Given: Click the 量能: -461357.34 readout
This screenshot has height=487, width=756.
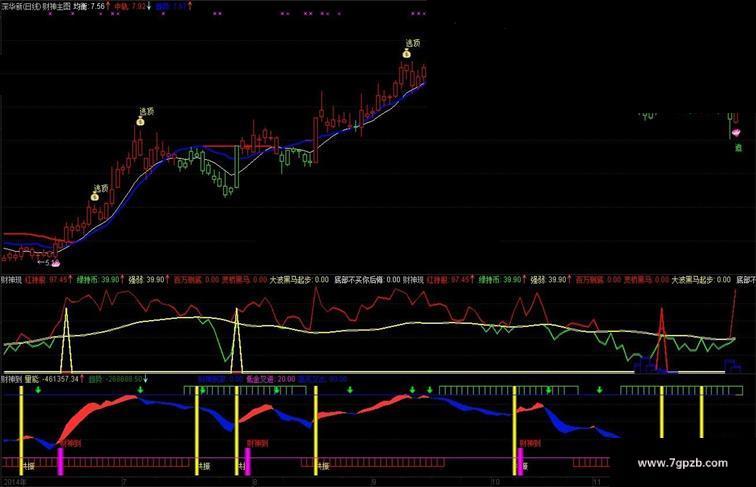Looking at the screenshot, I should coord(51,379).
